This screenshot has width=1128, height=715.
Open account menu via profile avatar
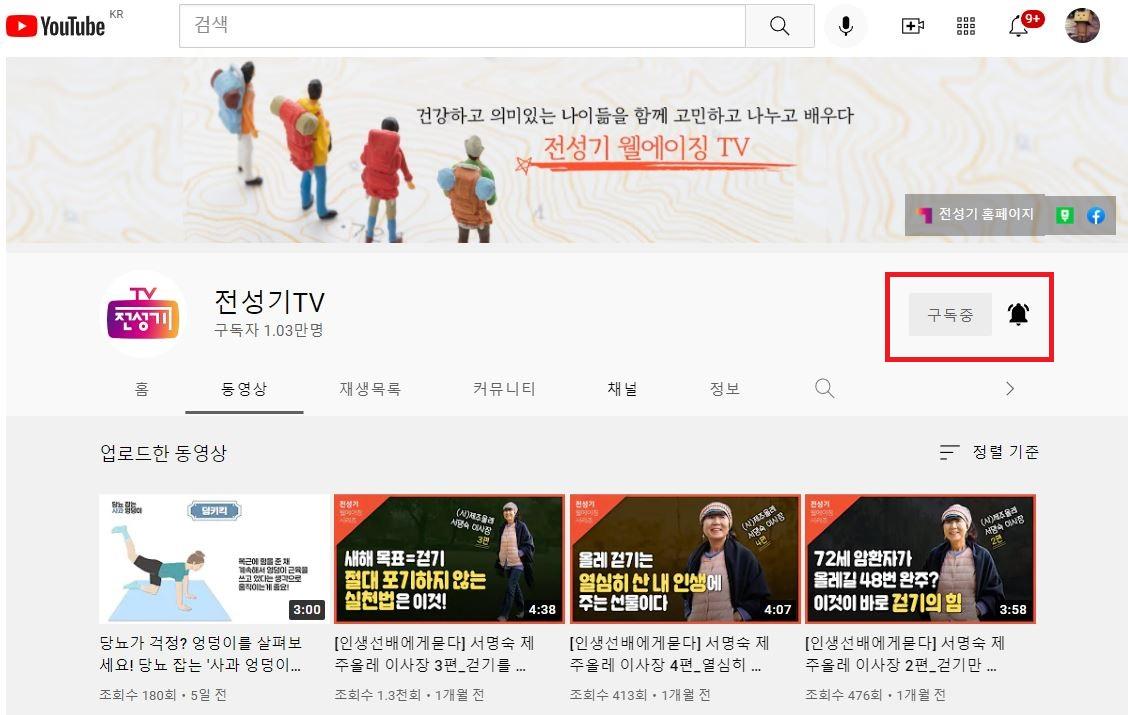[1083, 26]
